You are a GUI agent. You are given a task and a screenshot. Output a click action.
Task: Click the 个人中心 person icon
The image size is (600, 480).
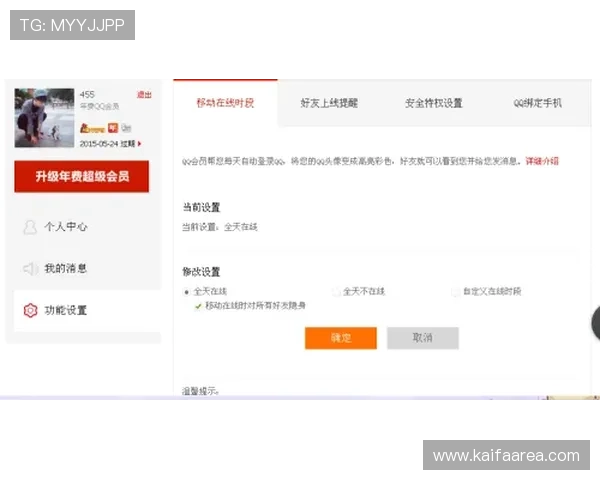[x=30, y=227]
